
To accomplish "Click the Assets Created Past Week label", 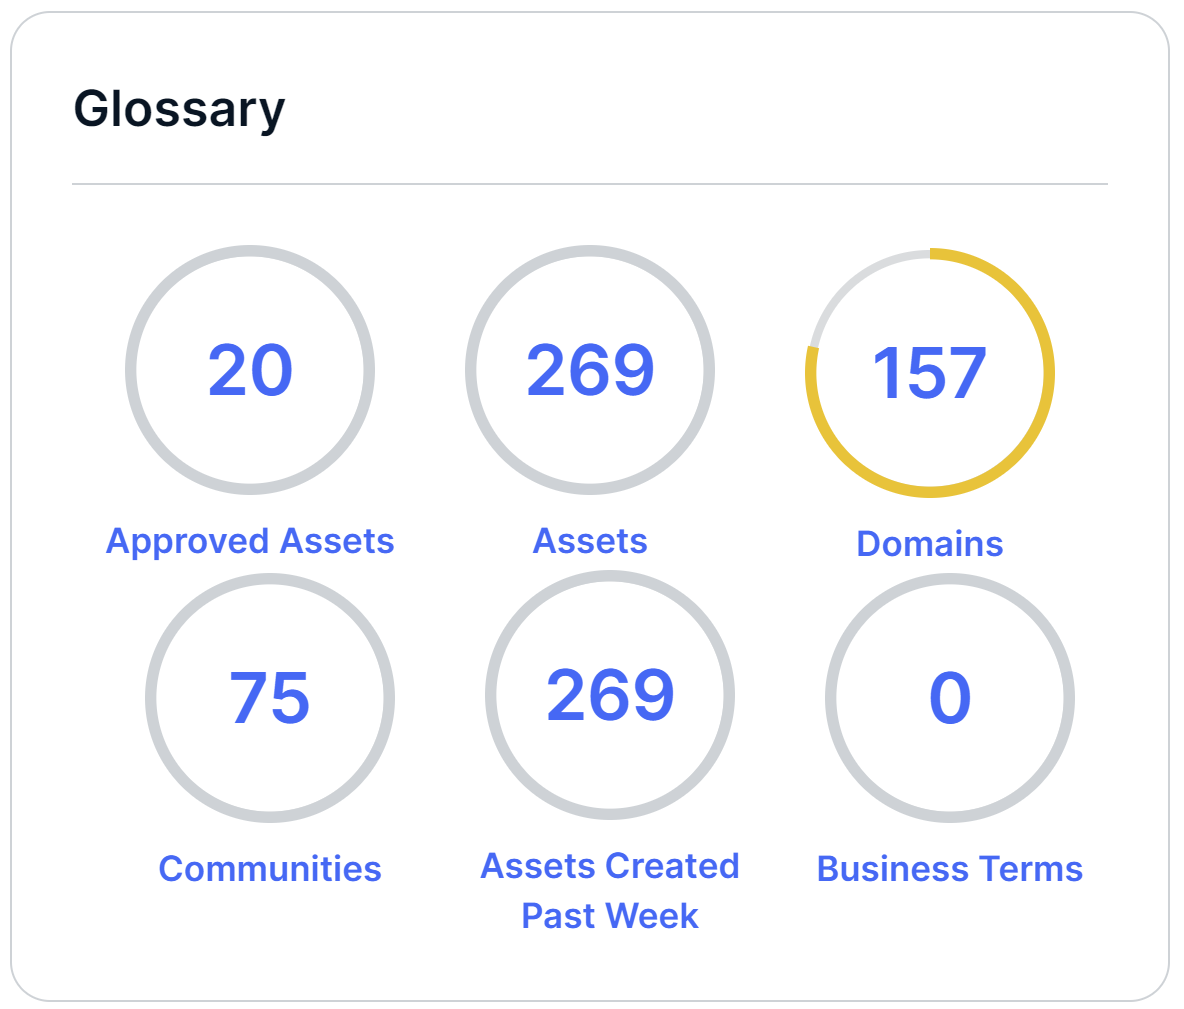I will (x=610, y=890).
